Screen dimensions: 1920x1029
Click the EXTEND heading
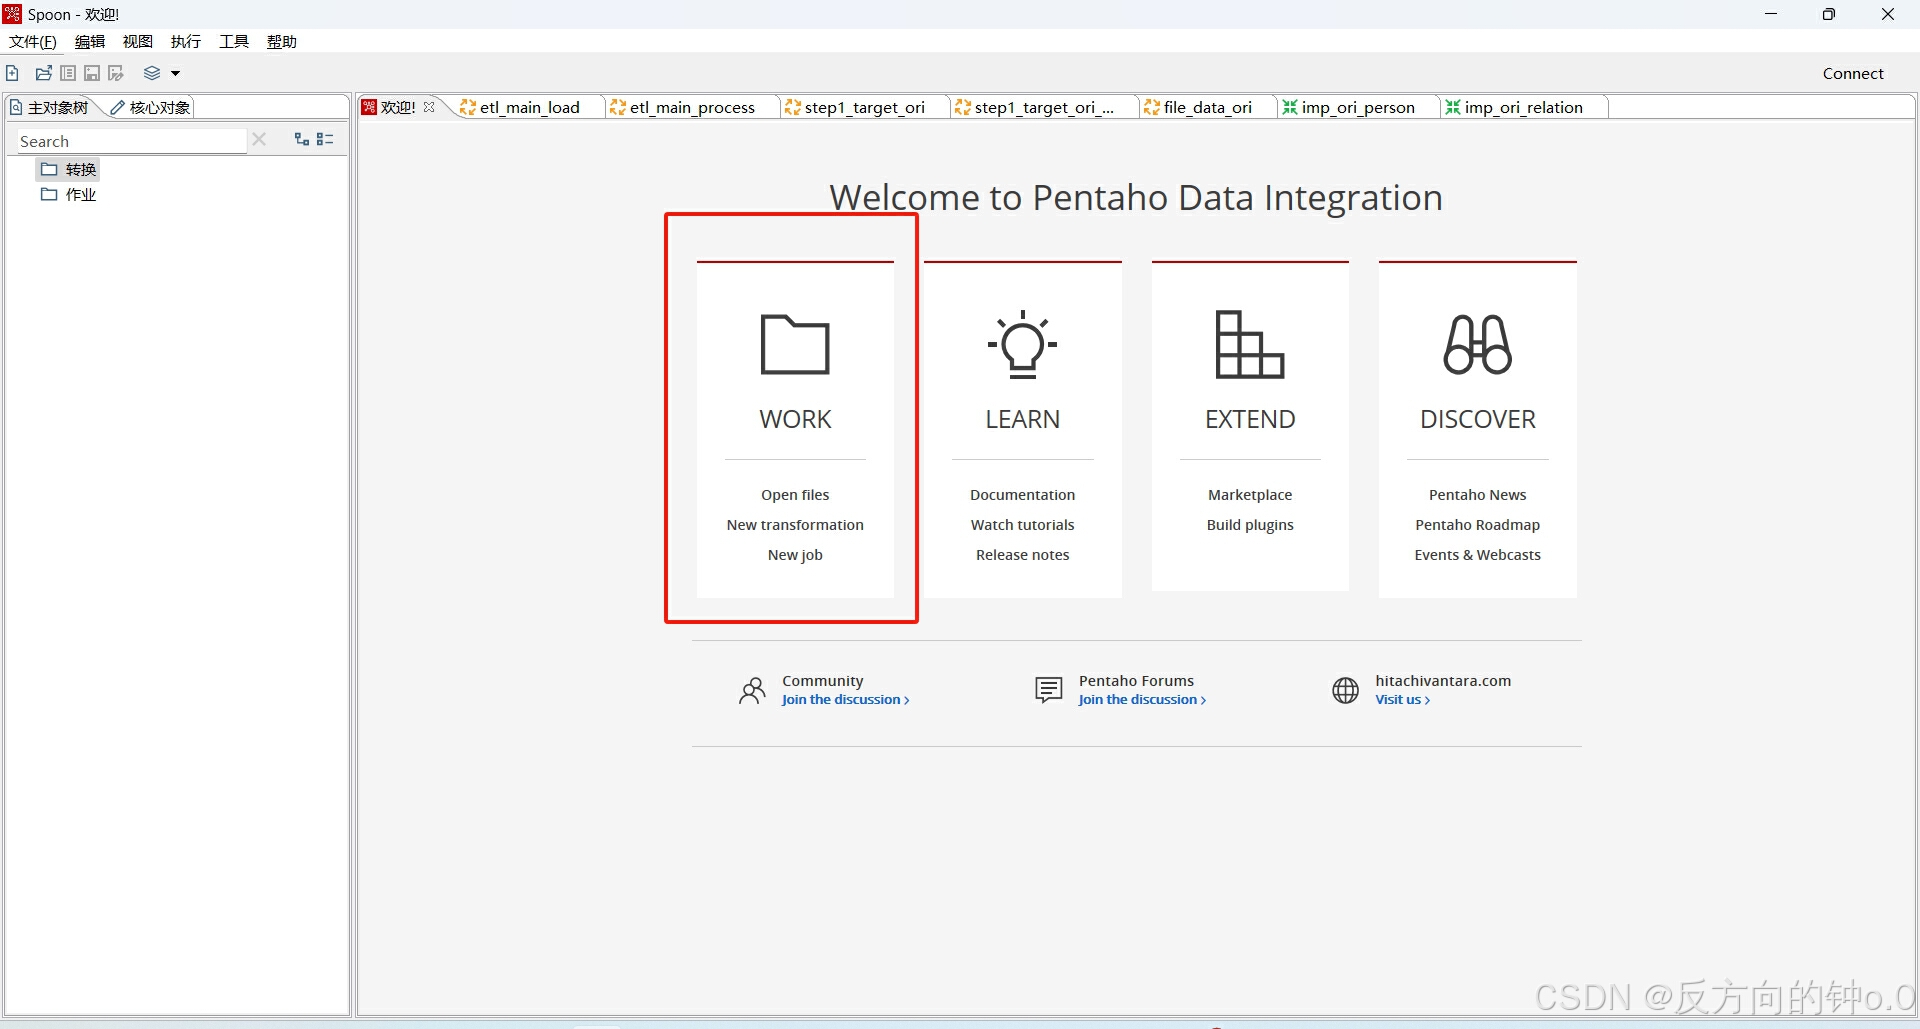click(x=1250, y=419)
